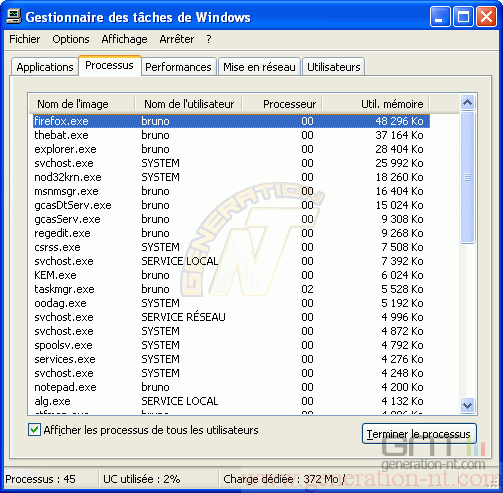Switch to the Performances tab

click(x=178, y=67)
